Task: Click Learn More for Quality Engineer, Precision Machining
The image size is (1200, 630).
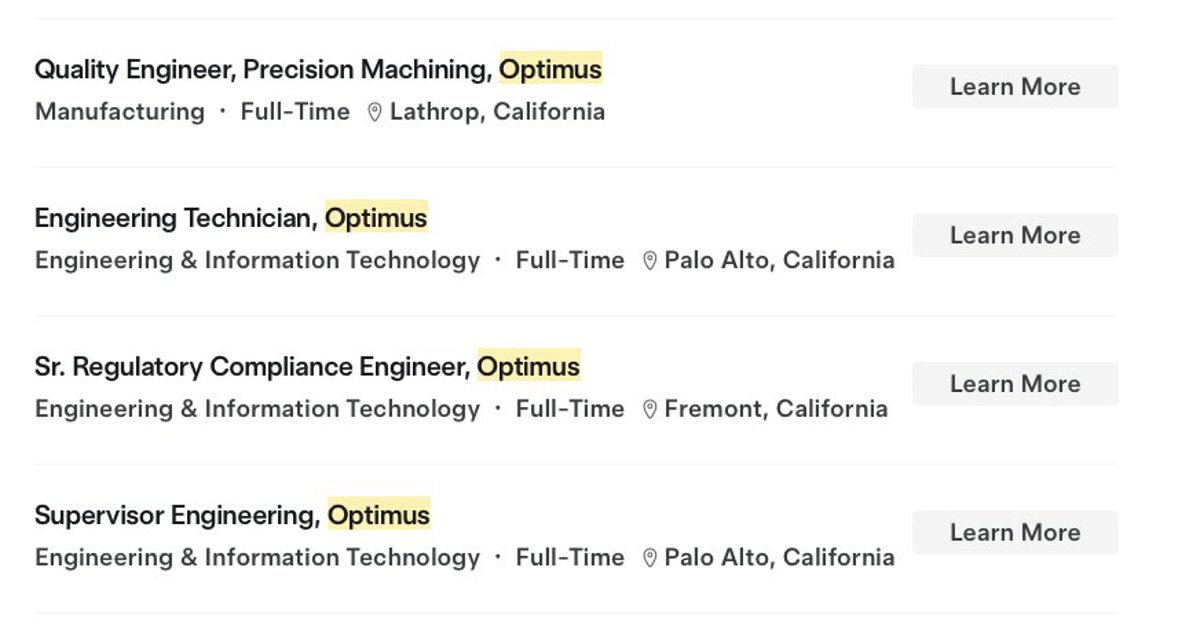Action: 1014,86
